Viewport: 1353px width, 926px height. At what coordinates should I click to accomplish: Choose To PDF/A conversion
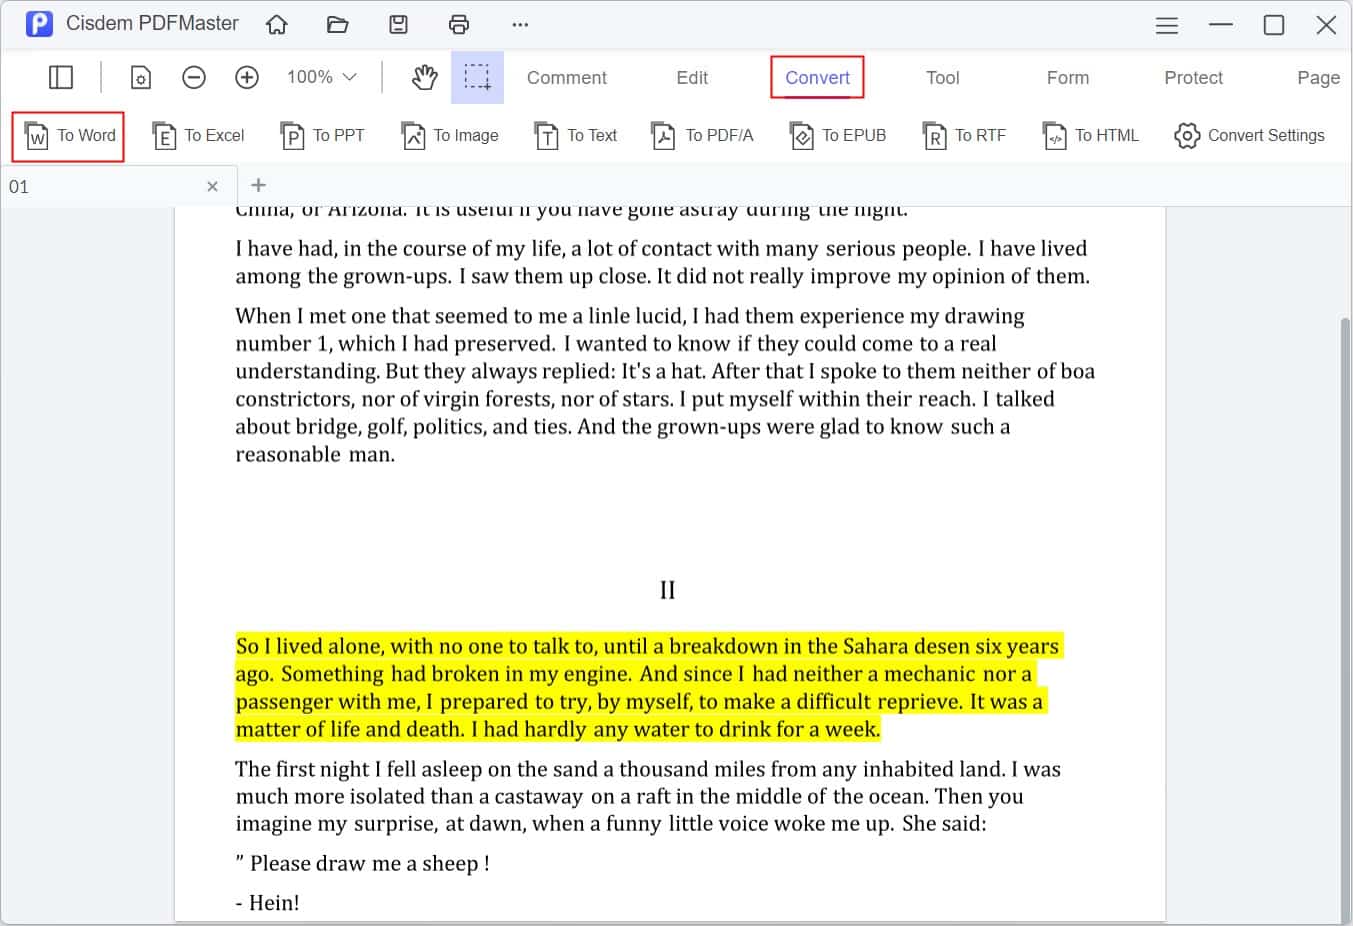(703, 135)
